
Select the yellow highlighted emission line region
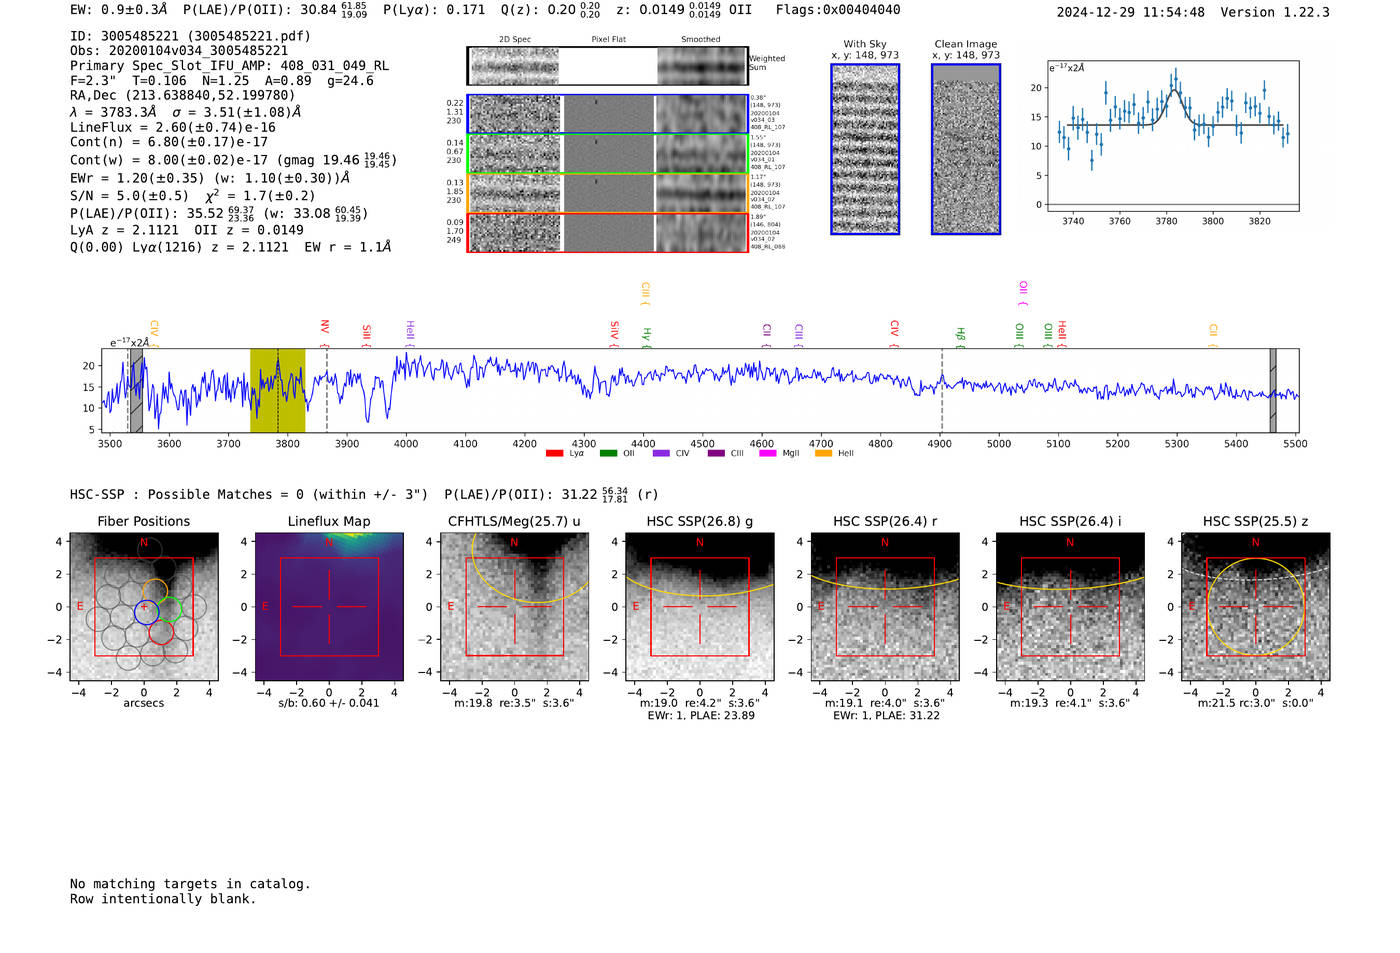pos(277,391)
